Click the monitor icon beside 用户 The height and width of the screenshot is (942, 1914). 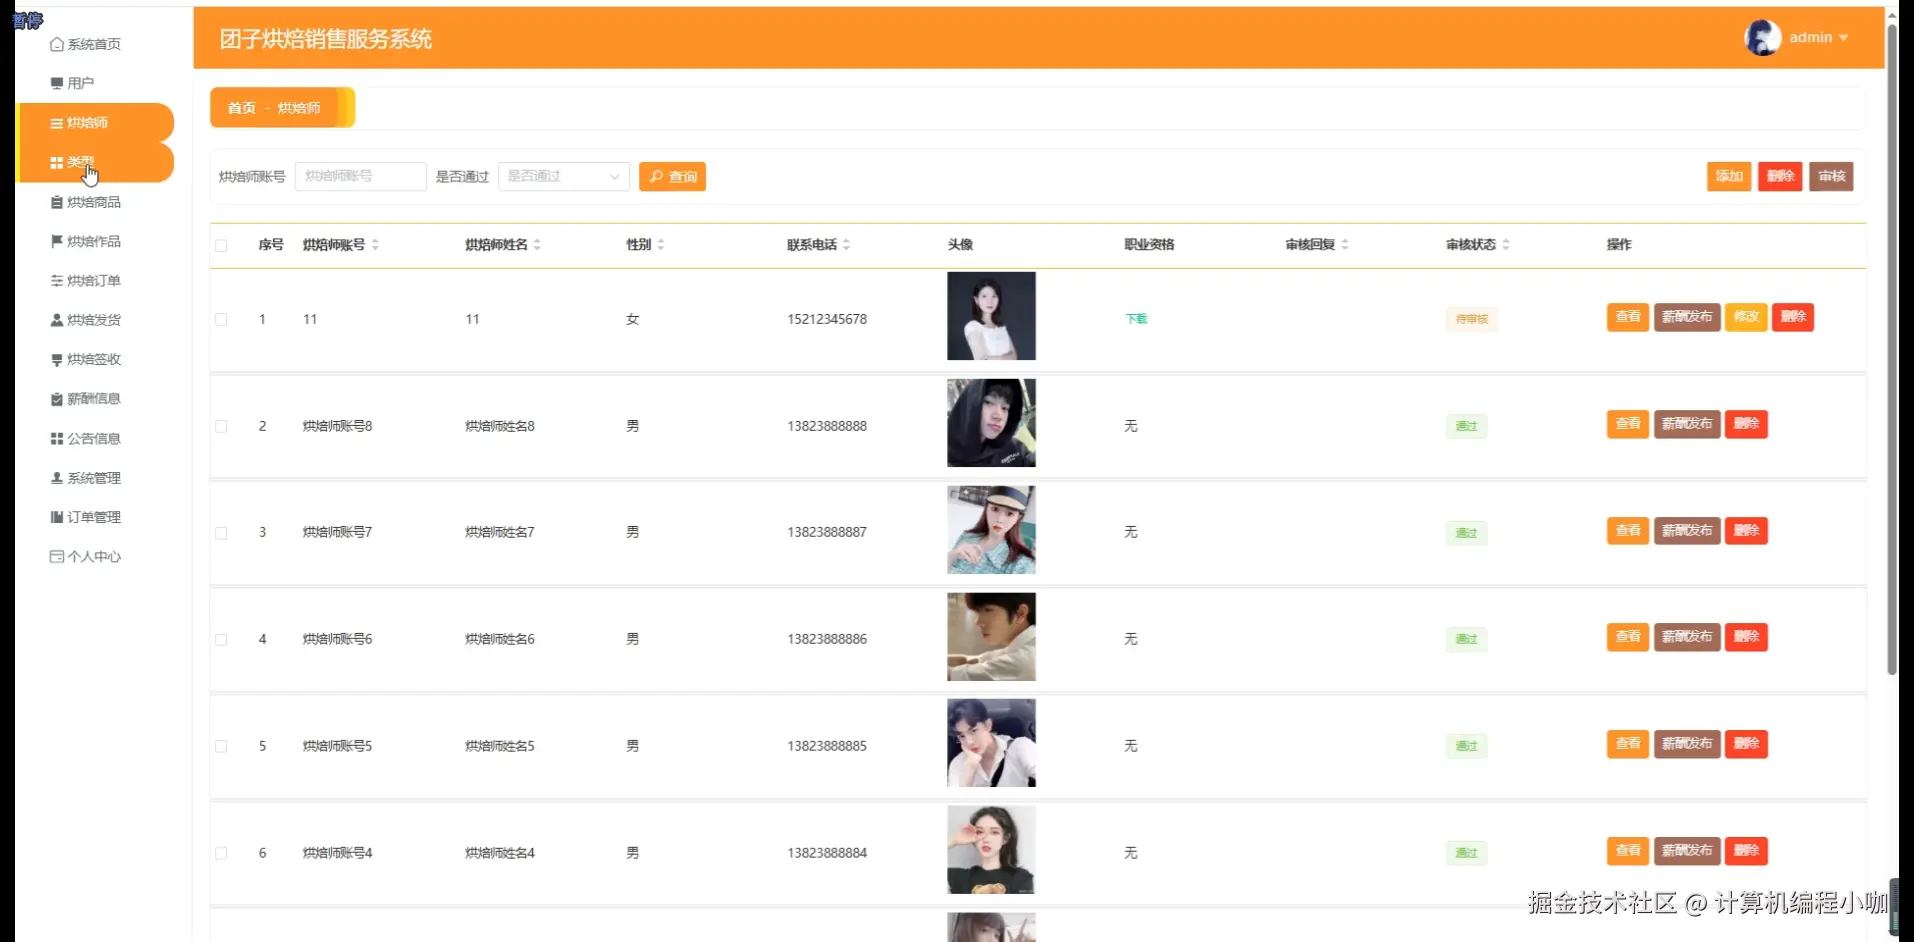pos(57,83)
